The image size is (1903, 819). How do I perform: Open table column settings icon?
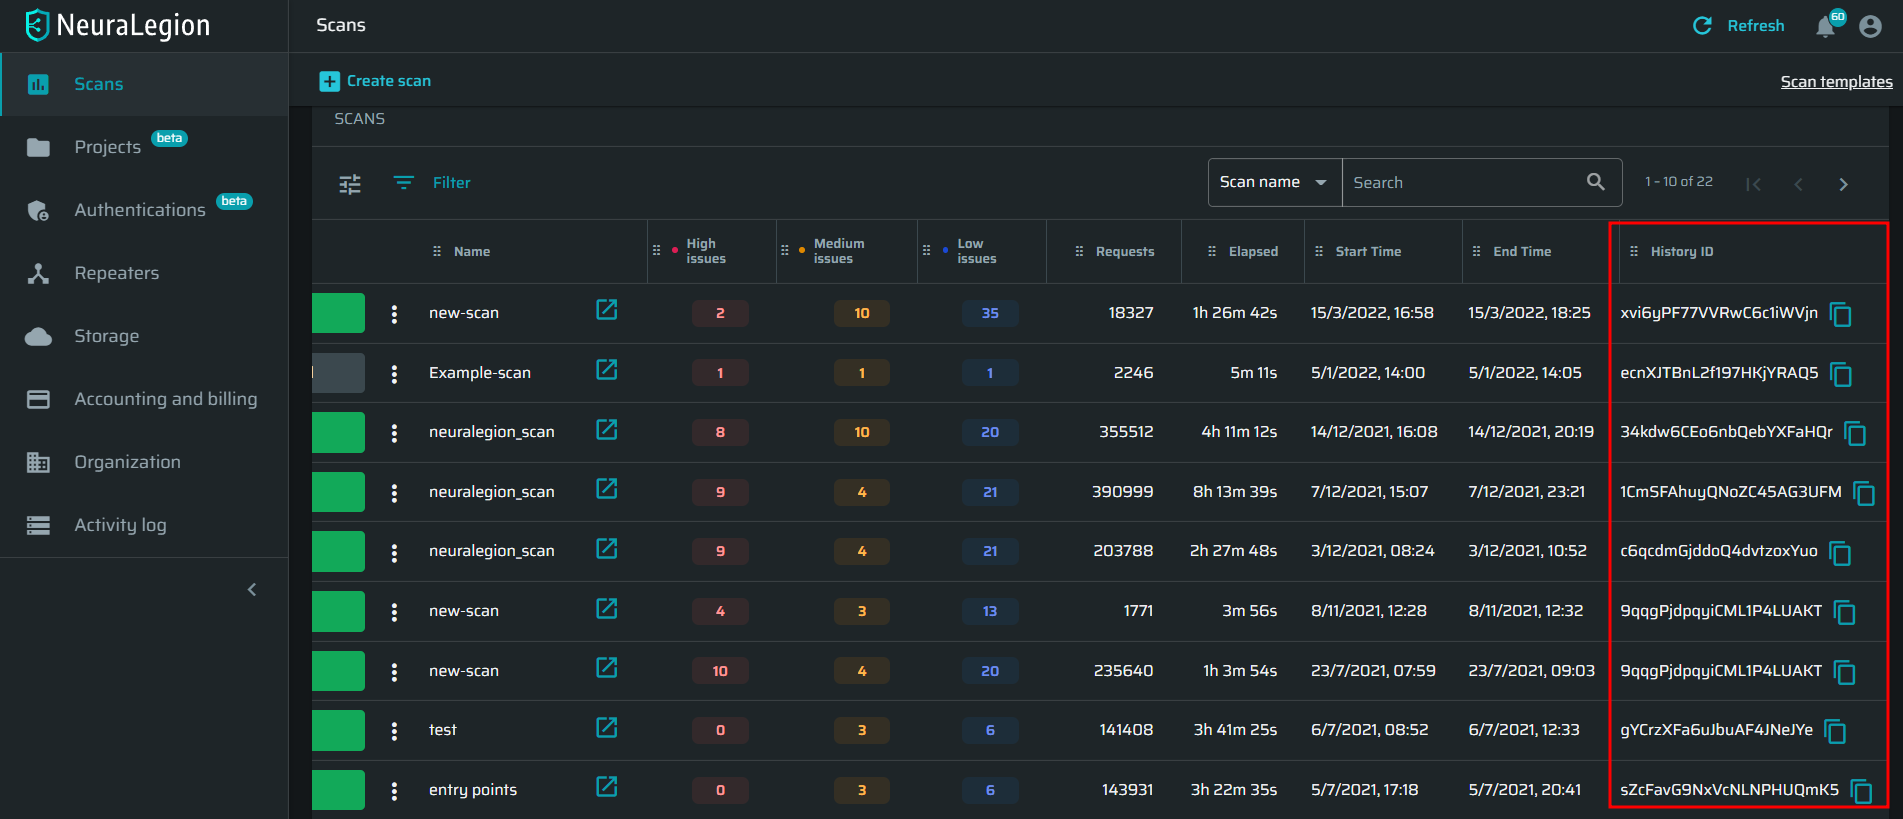click(x=350, y=184)
